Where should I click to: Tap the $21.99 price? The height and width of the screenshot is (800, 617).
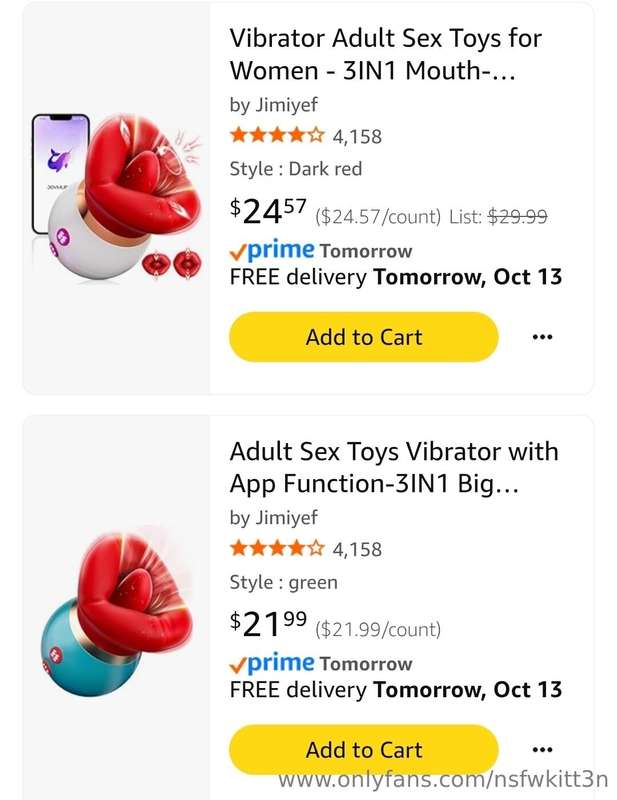268,623
